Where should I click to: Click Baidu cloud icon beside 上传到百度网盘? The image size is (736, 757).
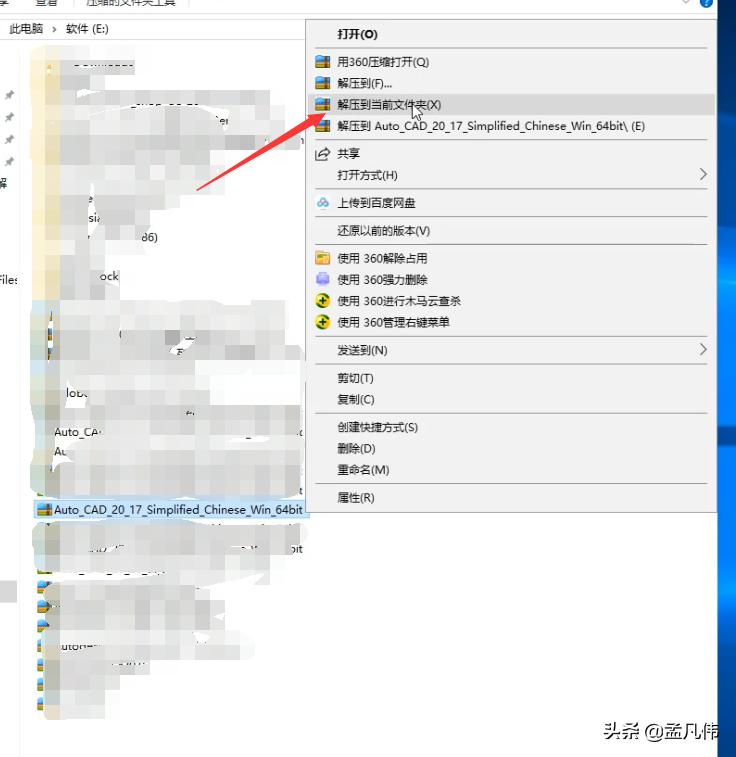322,203
